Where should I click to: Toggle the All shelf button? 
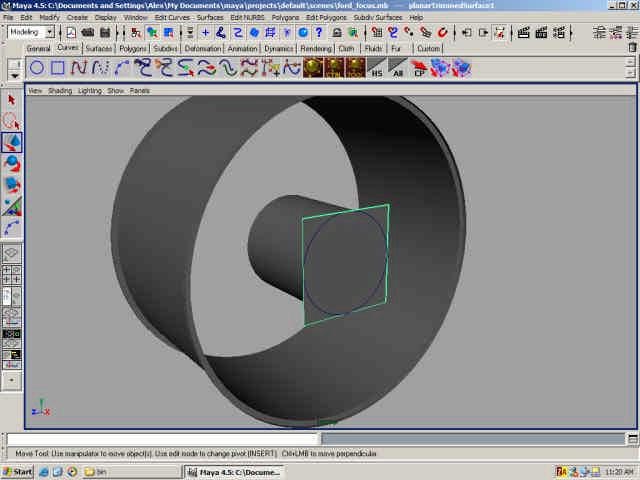click(398, 68)
